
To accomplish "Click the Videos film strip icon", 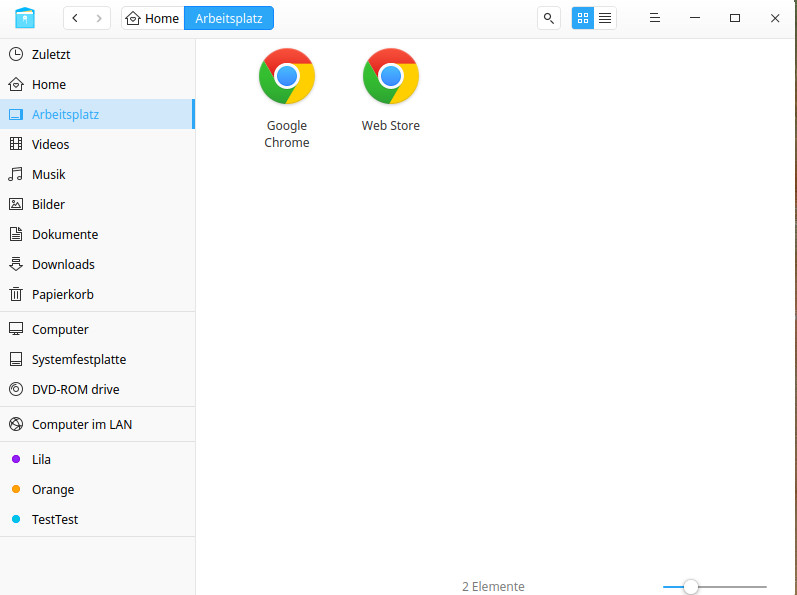I will 16,144.
